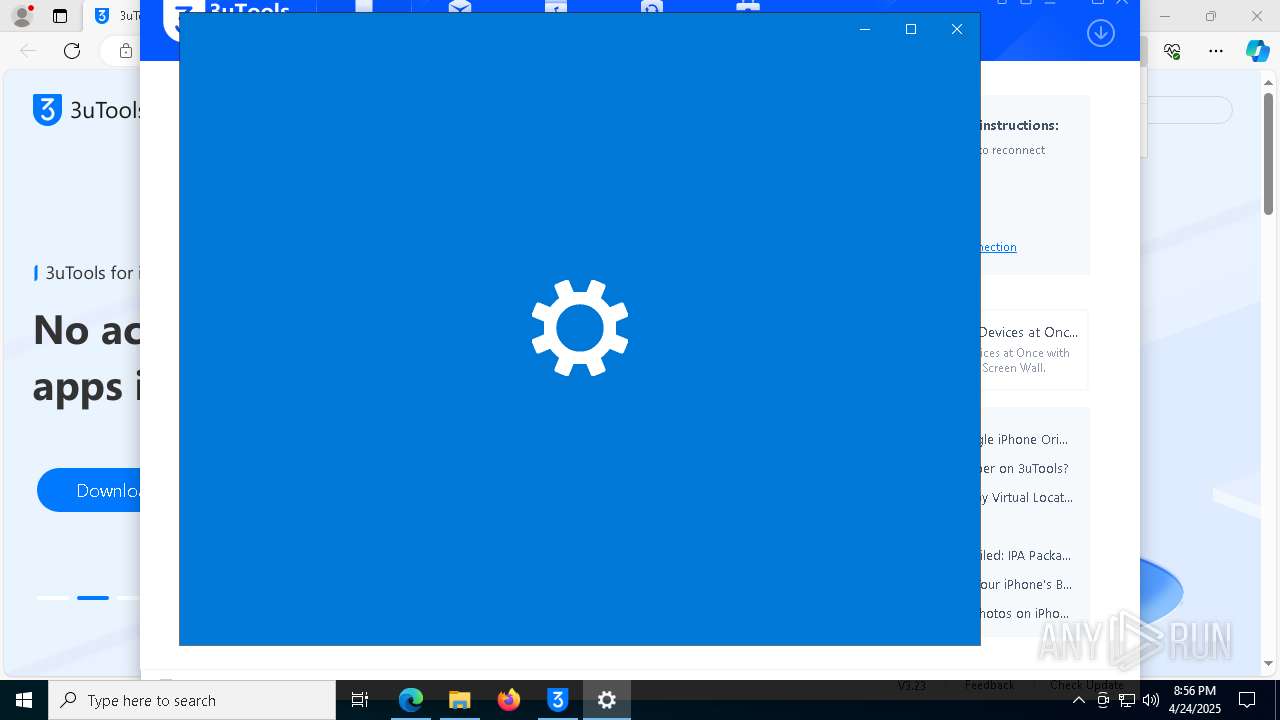Close the blue Settings window
This screenshot has width=1280, height=720.
pyautogui.click(x=957, y=29)
